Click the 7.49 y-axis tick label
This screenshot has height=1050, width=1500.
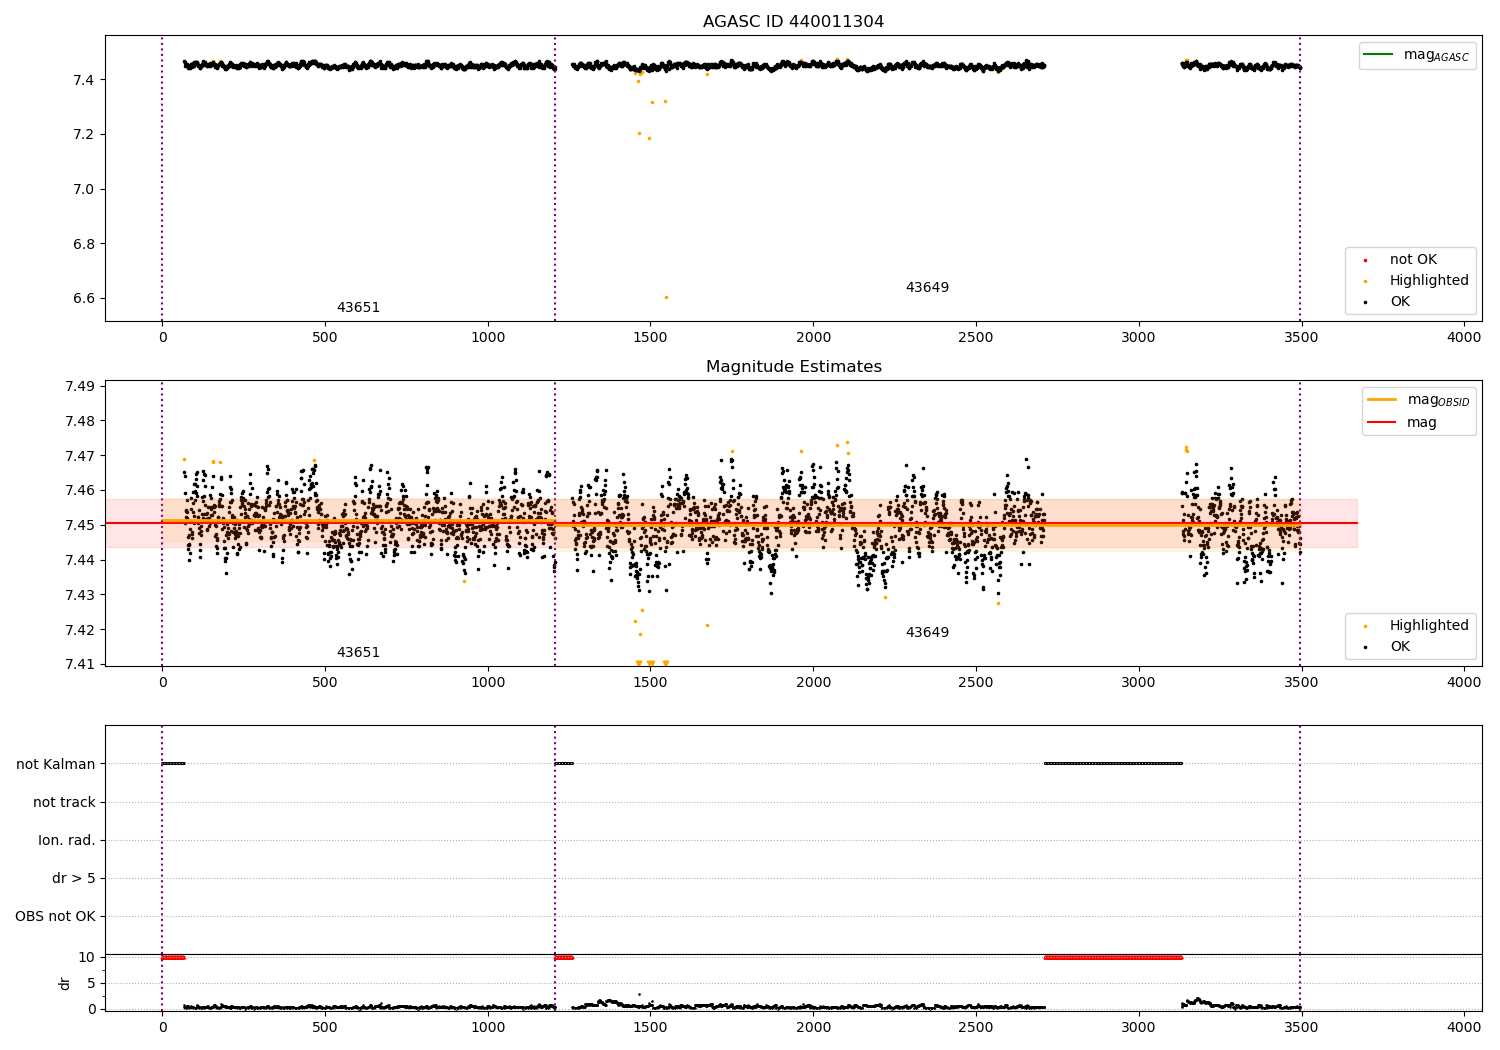pyautogui.click(x=81, y=387)
